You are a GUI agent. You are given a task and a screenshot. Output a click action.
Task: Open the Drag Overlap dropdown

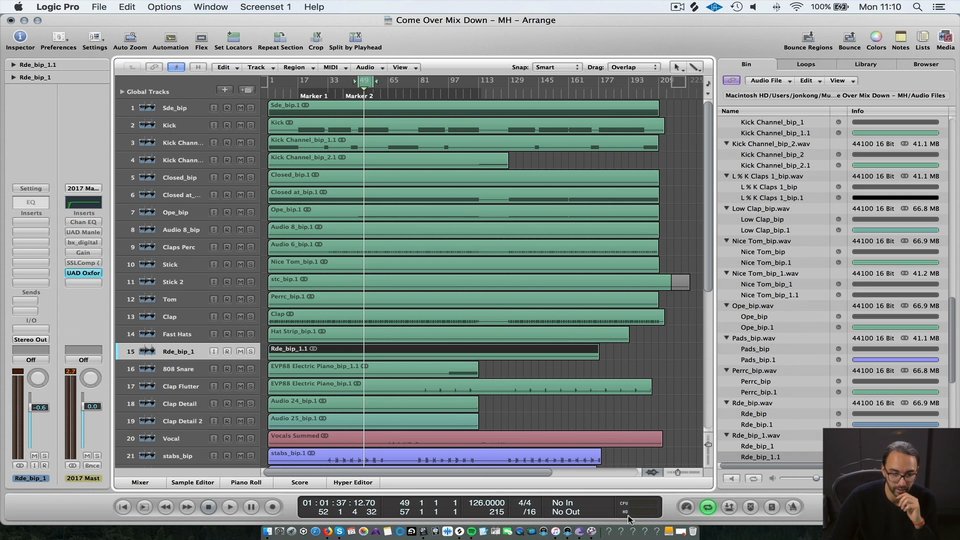point(634,67)
